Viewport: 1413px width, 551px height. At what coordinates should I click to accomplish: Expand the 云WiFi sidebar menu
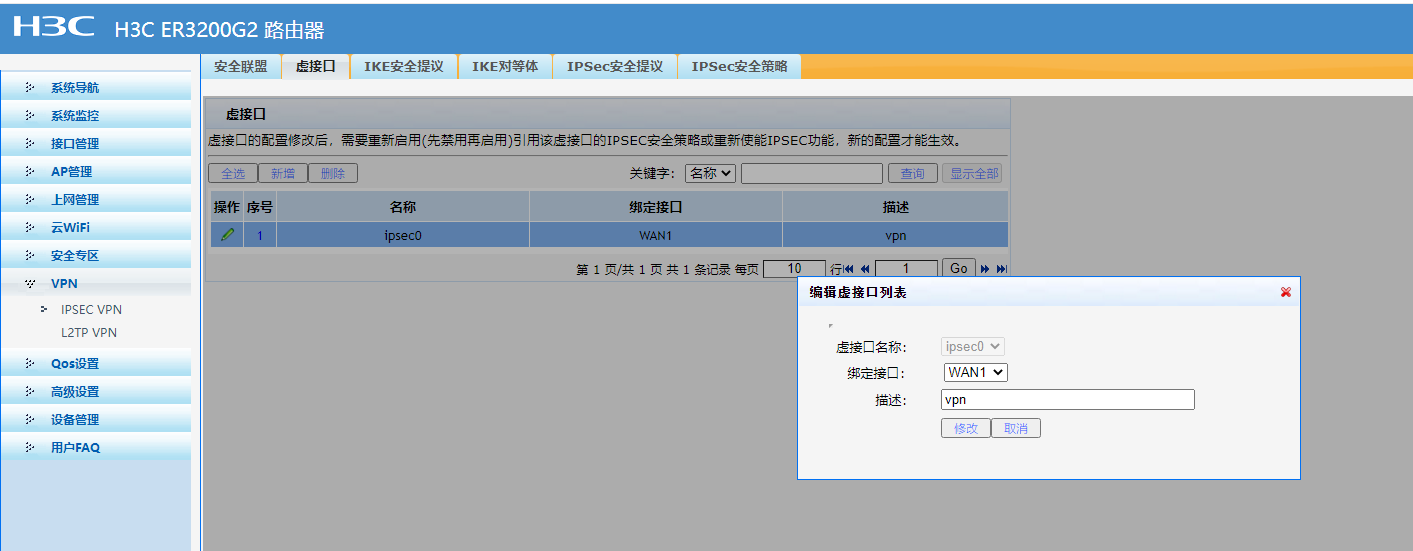click(x=96, y=228)
